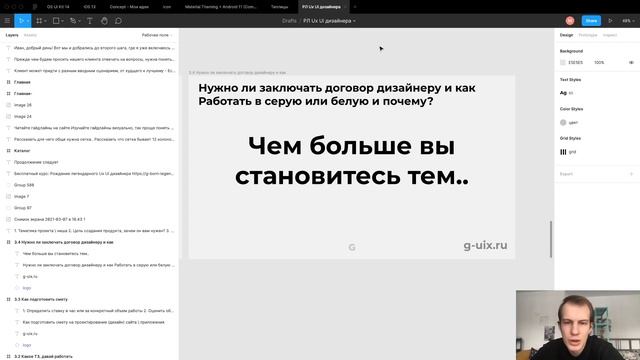Open Move tool options dropdown arrow
Image resolution: width=640 pixels, height=360 pixels.
28,21
